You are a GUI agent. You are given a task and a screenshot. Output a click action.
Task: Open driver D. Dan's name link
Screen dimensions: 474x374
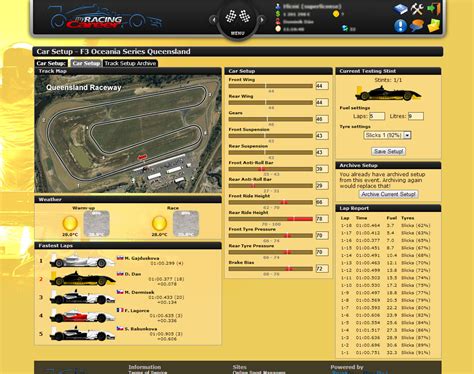click(133, 274)
